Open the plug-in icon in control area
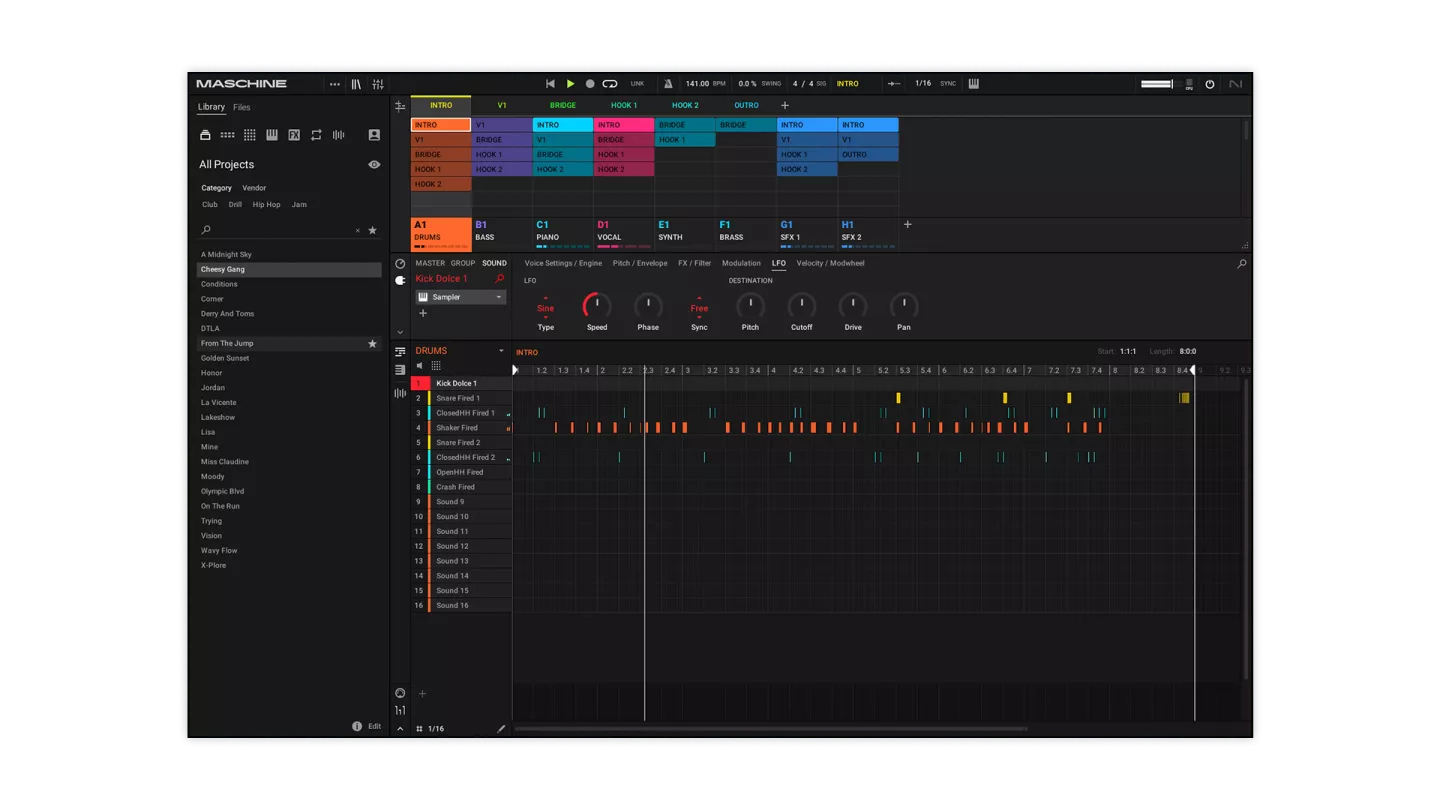The height and width of the screenshot is (810, 1440). pyautogui.click(x=400, y=280)
